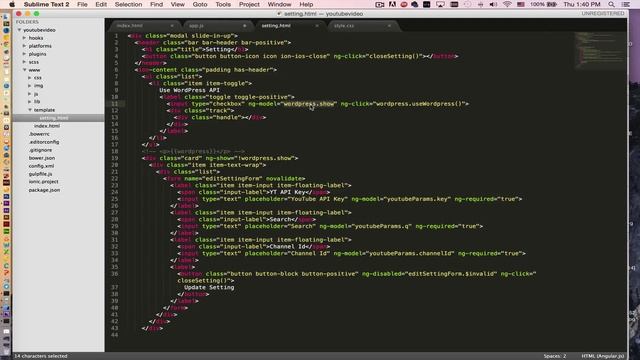Expand the img folder arrow
The width and height of the screenshot is (640, 360).
30,86
